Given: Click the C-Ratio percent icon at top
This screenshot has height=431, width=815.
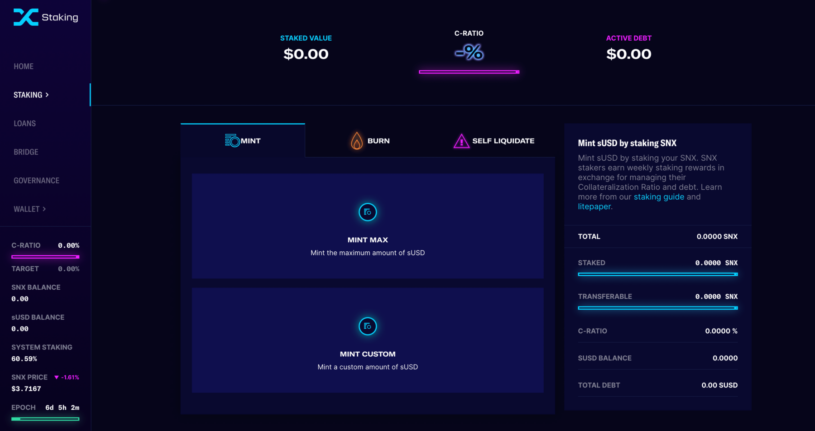Looking at the screenshot, I should click(x=469, y=52).
